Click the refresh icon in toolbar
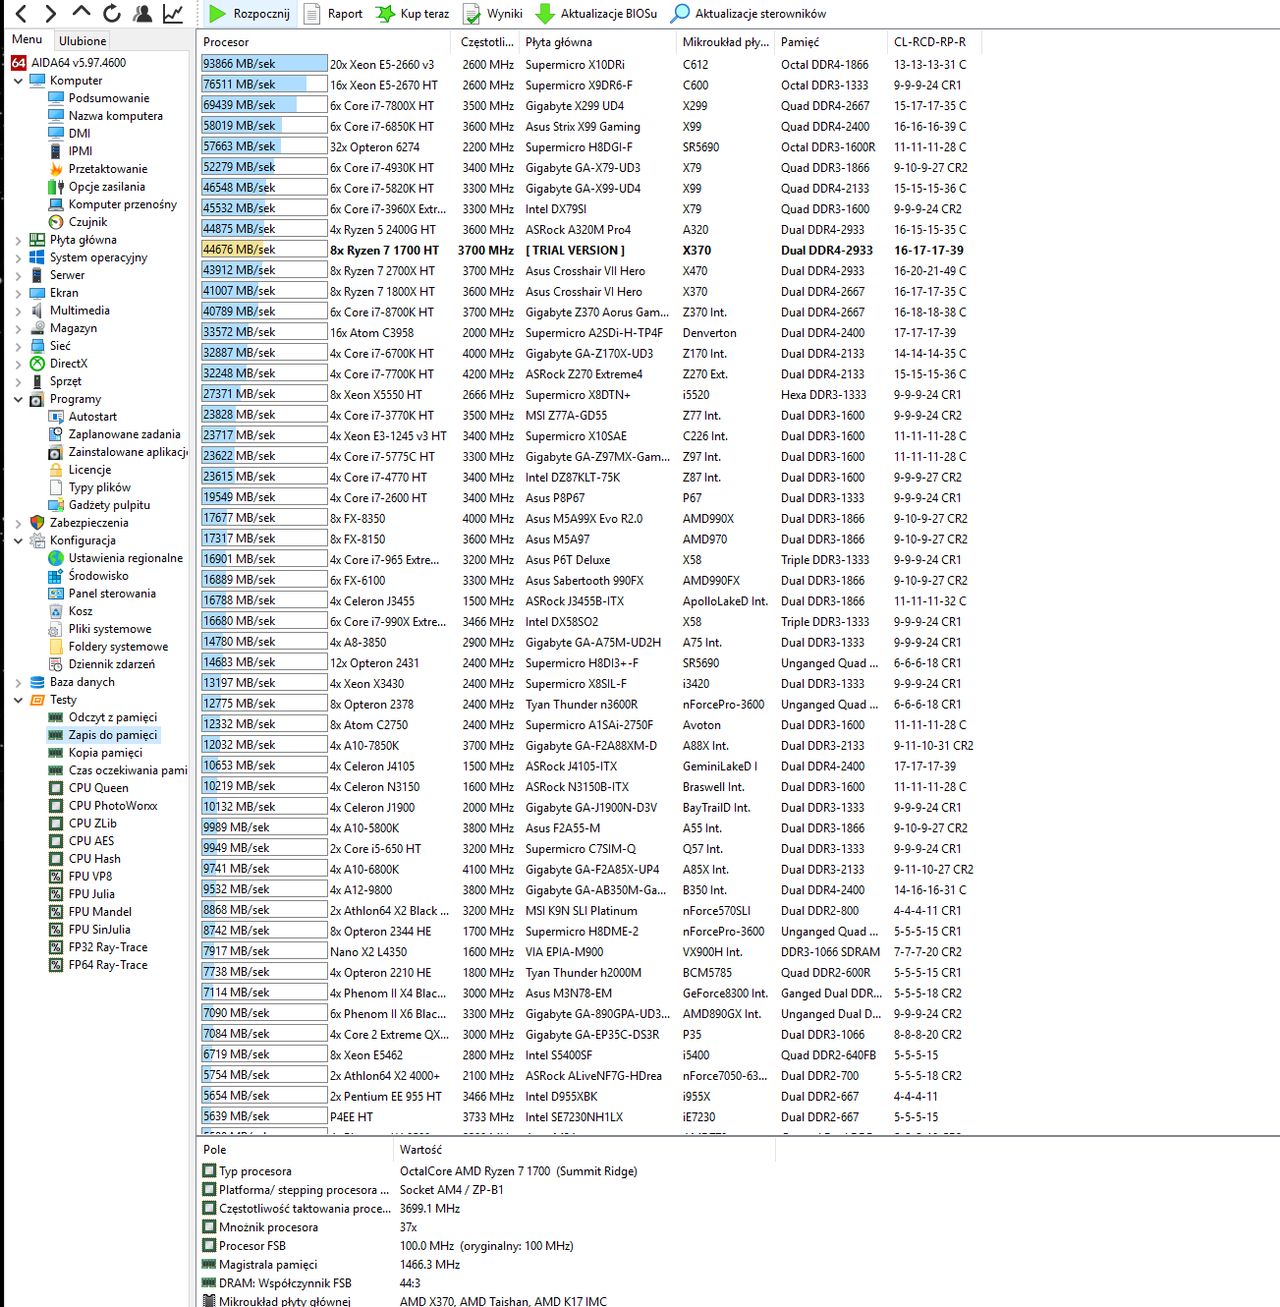Viewport: 1280px width, 1307px height. tap(112, 14)
